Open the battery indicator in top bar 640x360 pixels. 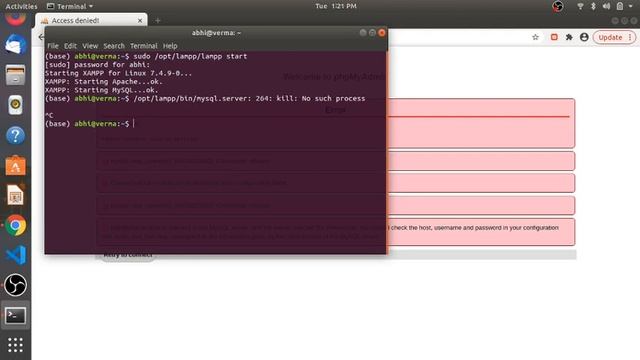click(x=620, y=6)
